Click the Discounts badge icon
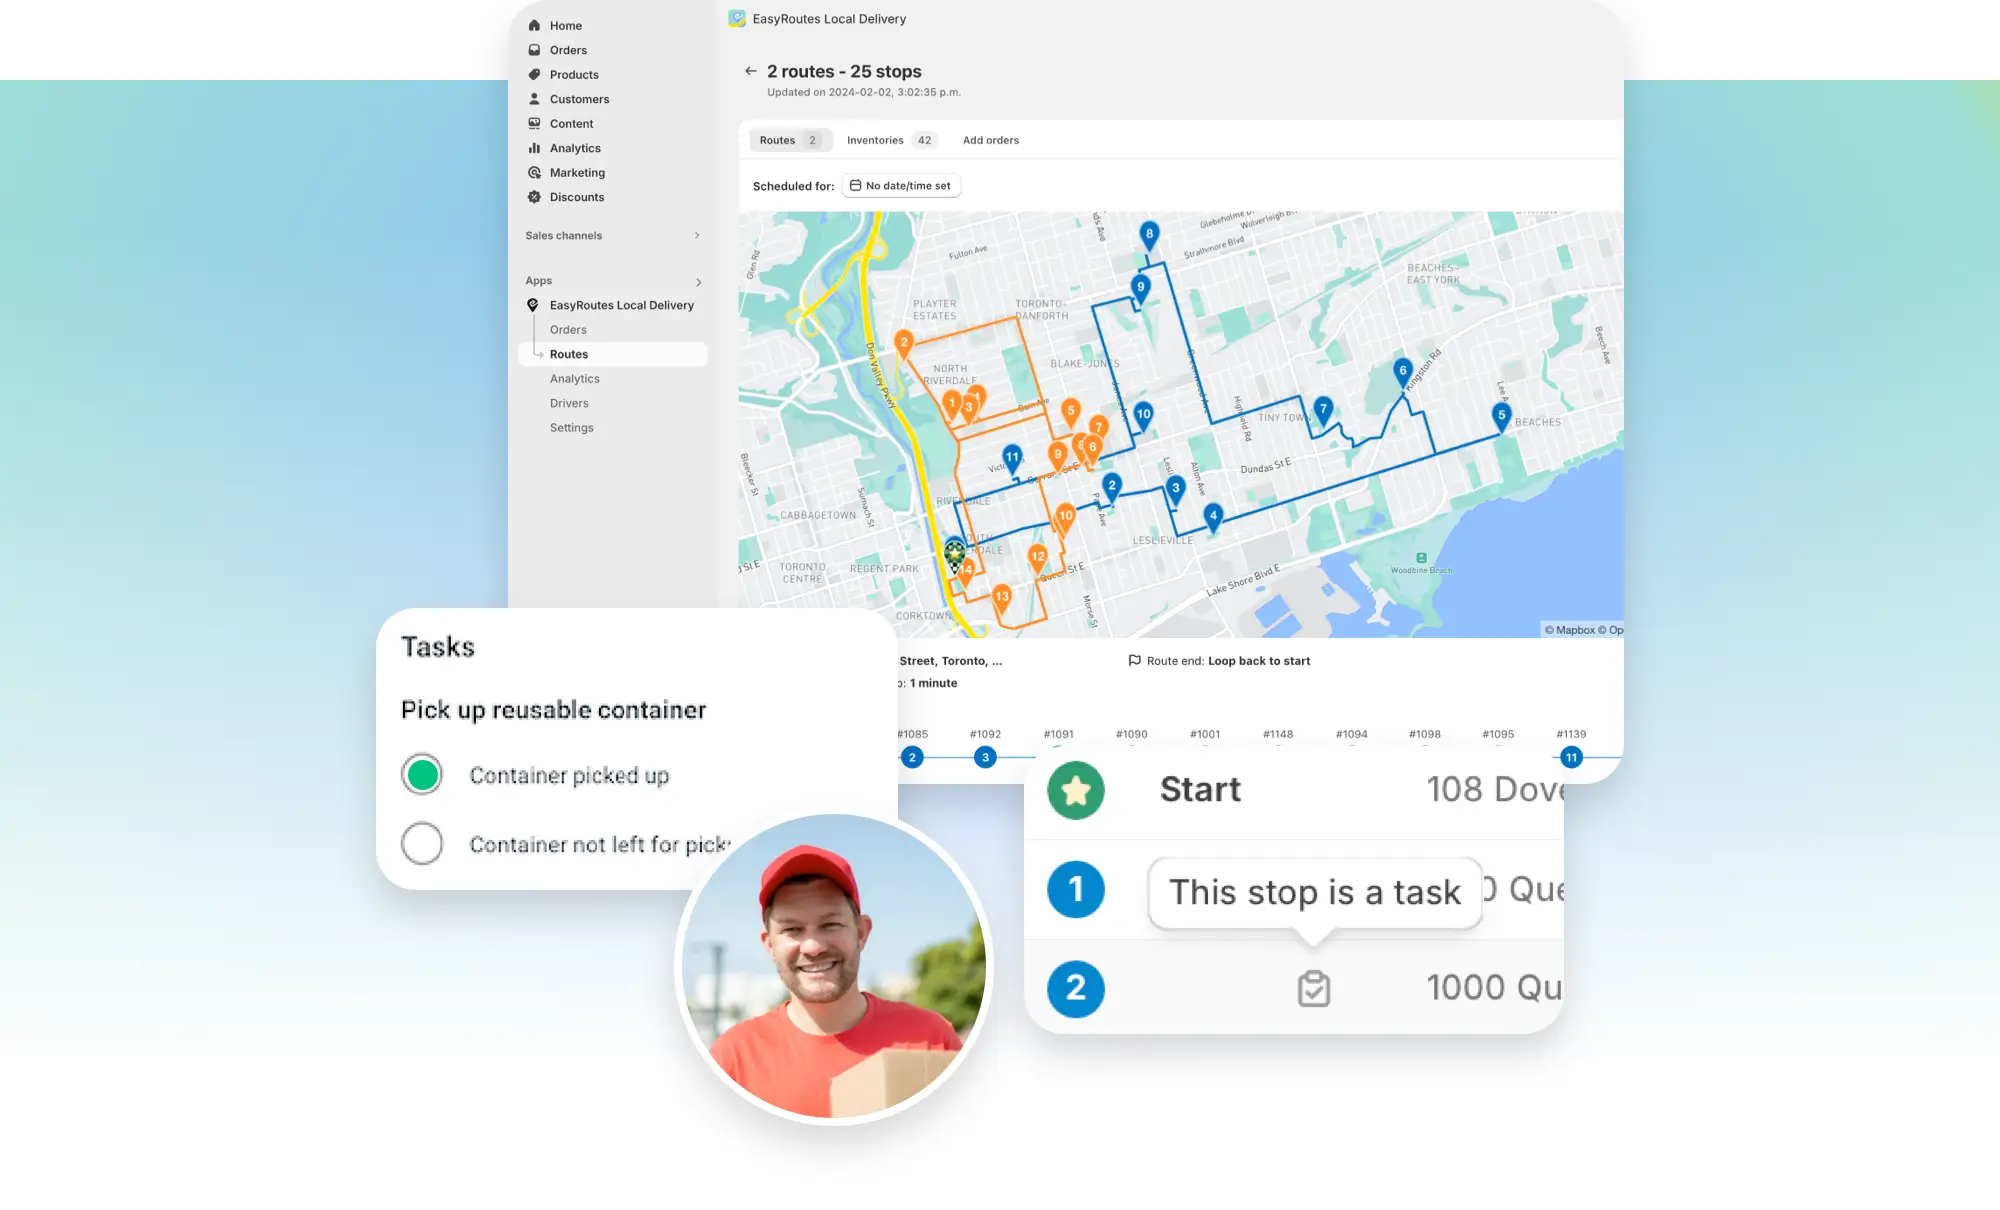Screen dimensions: 2000x1210 pos(534,197)
